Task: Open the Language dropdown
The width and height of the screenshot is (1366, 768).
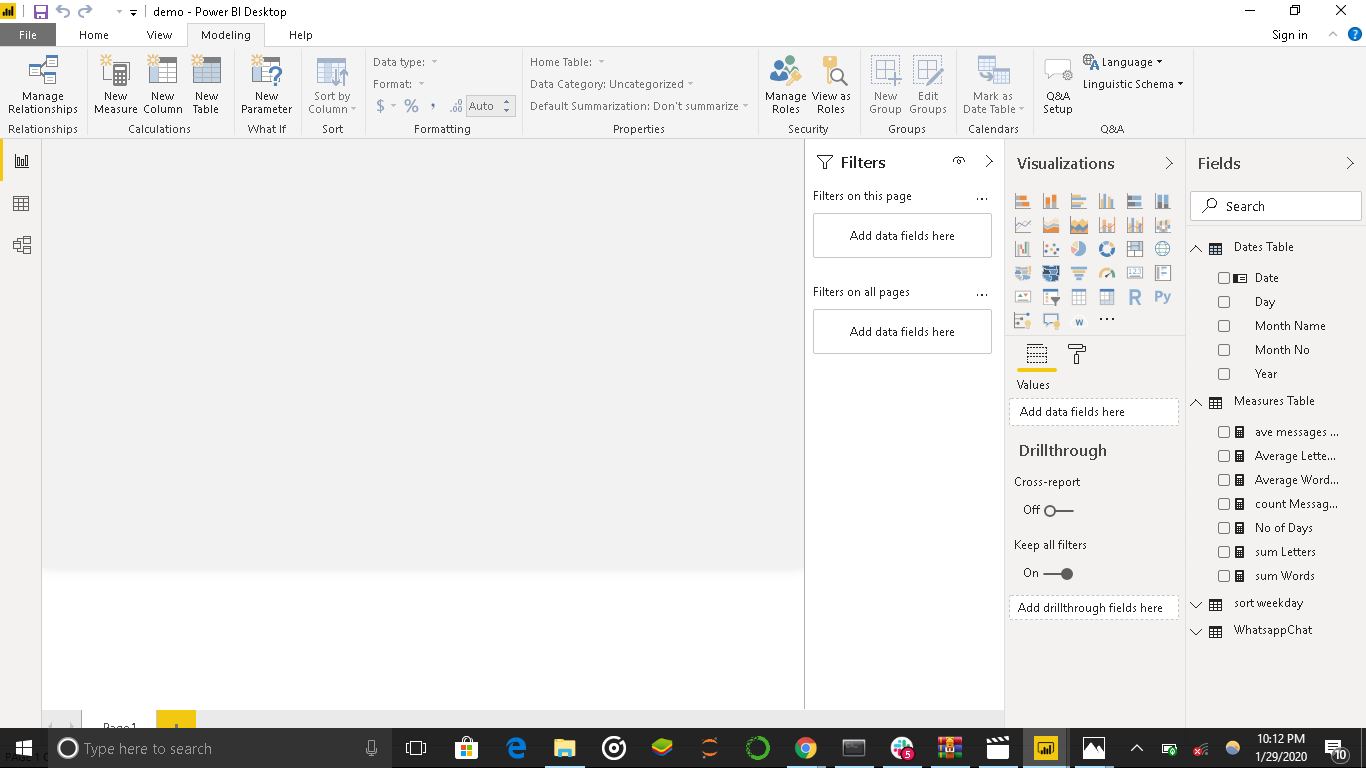Action: pos(1123,62)
